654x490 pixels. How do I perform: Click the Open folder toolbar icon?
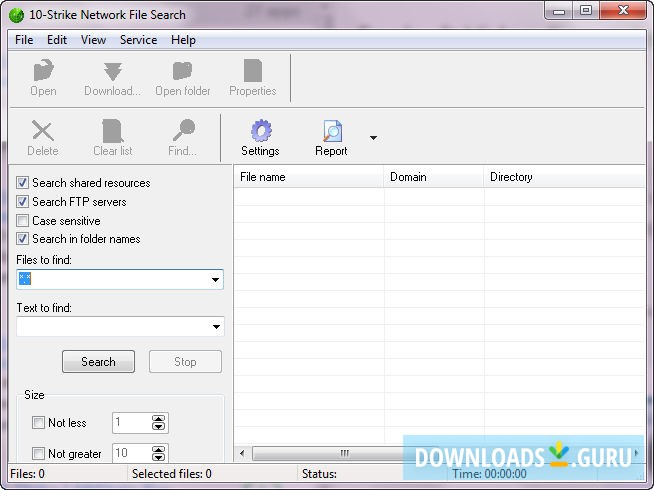[182, 70]
